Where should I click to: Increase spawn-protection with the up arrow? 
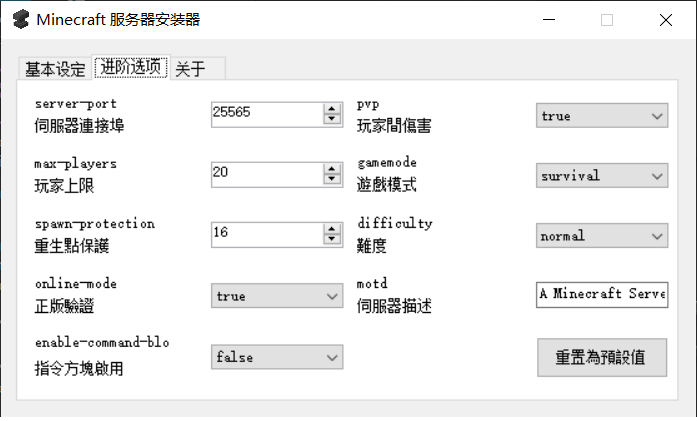332,229
